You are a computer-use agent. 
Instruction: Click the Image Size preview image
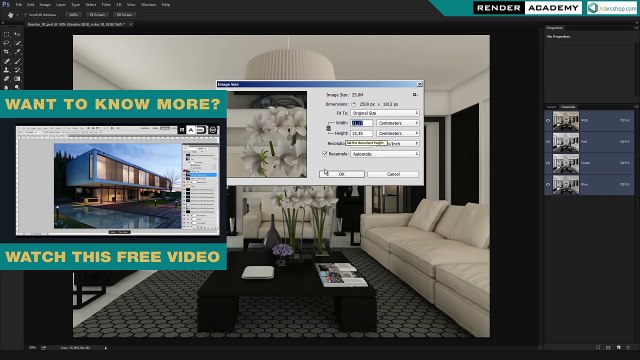(267, 134)
